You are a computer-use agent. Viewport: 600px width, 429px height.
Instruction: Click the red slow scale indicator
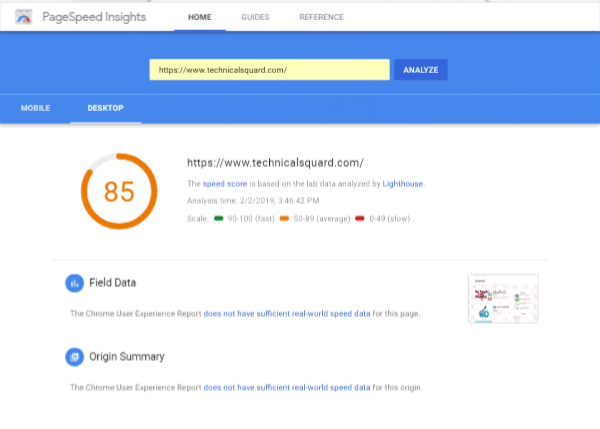pyautogui.click(x=360, y=219)
